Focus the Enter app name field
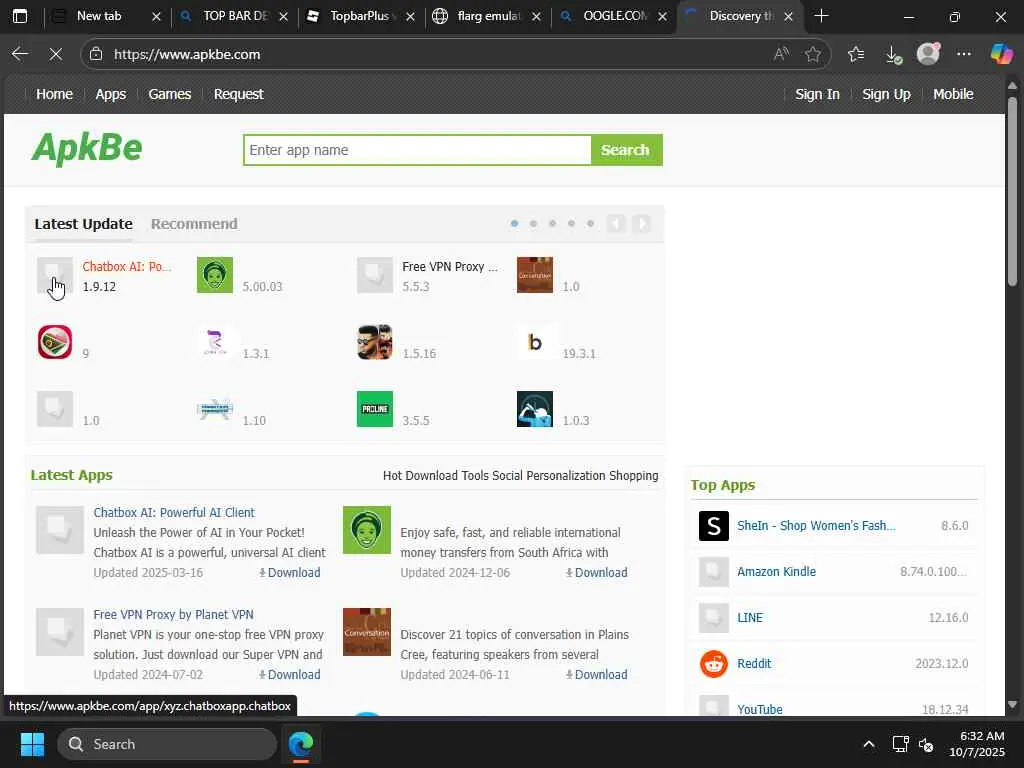 [417, 150]
